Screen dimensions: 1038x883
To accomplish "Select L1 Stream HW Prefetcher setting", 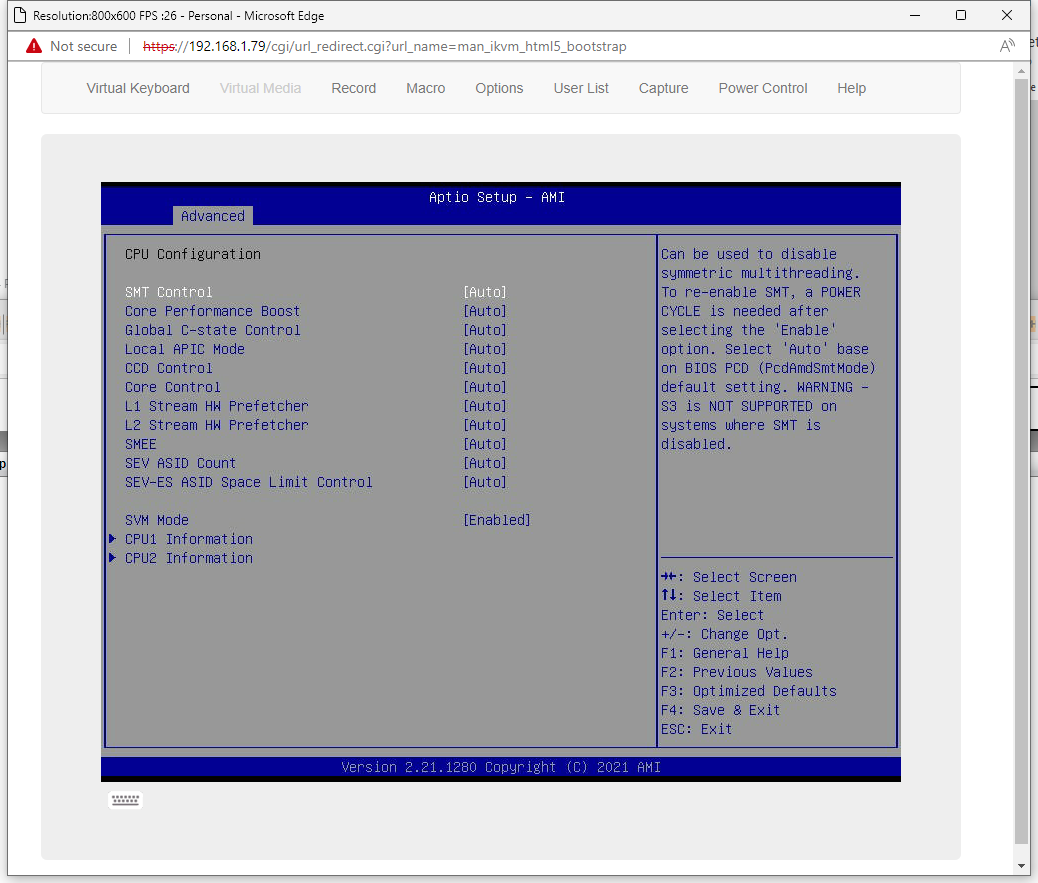I will [216, 406].
